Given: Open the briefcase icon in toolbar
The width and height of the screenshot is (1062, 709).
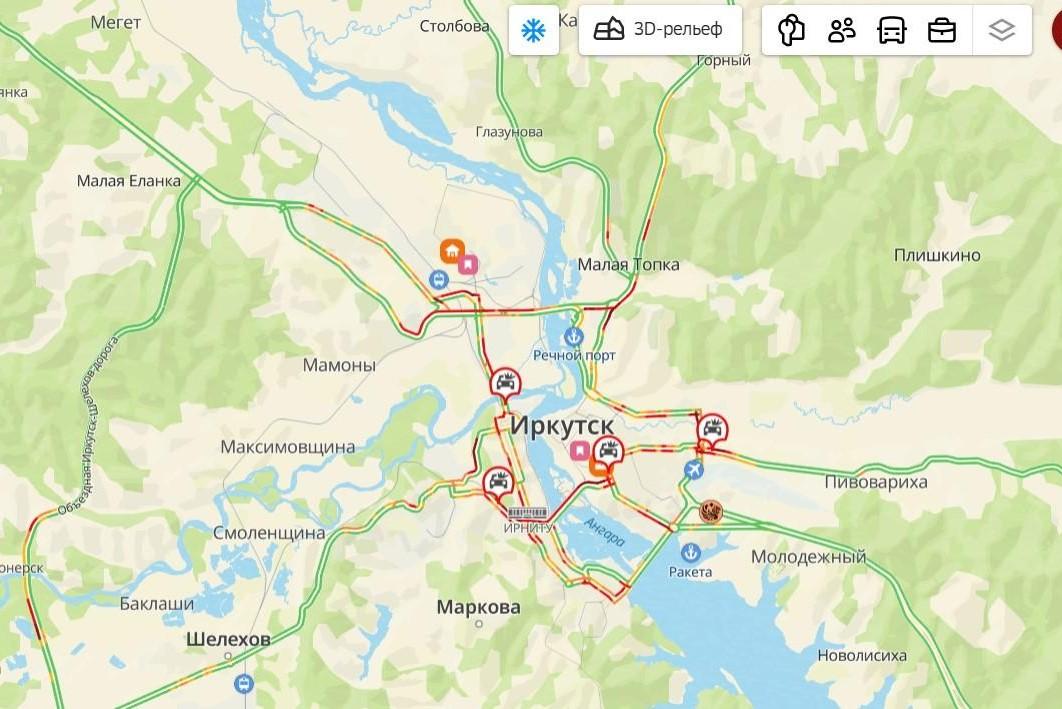Looking at the screenshot, I should [x=942, y=30].
